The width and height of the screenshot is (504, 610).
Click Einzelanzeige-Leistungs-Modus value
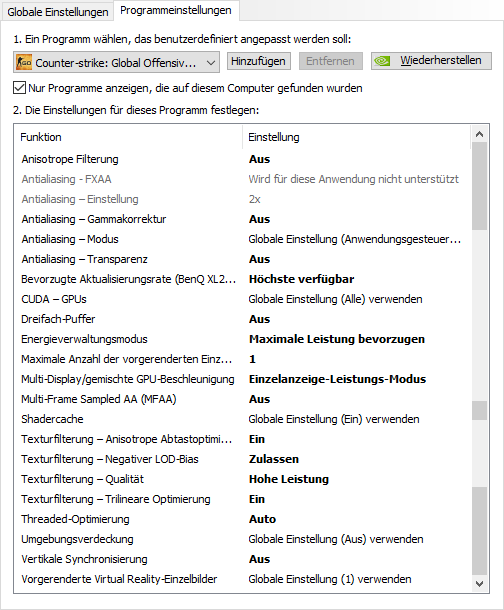click(337, 379)
